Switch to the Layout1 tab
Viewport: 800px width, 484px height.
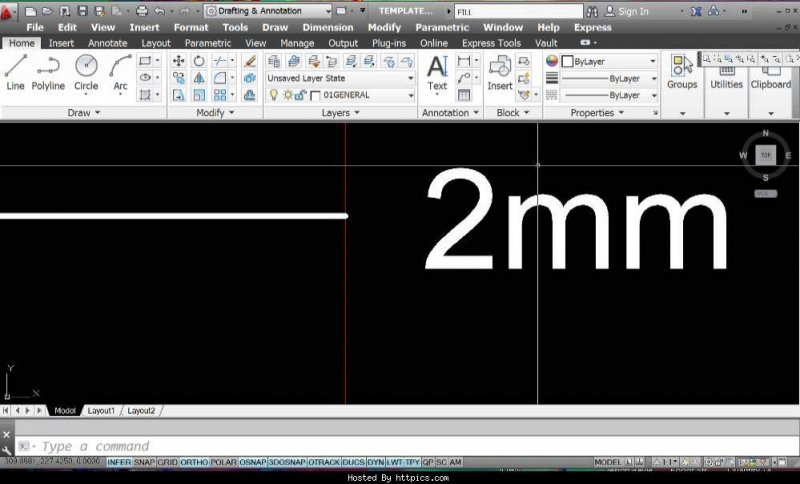click(101, 411)
